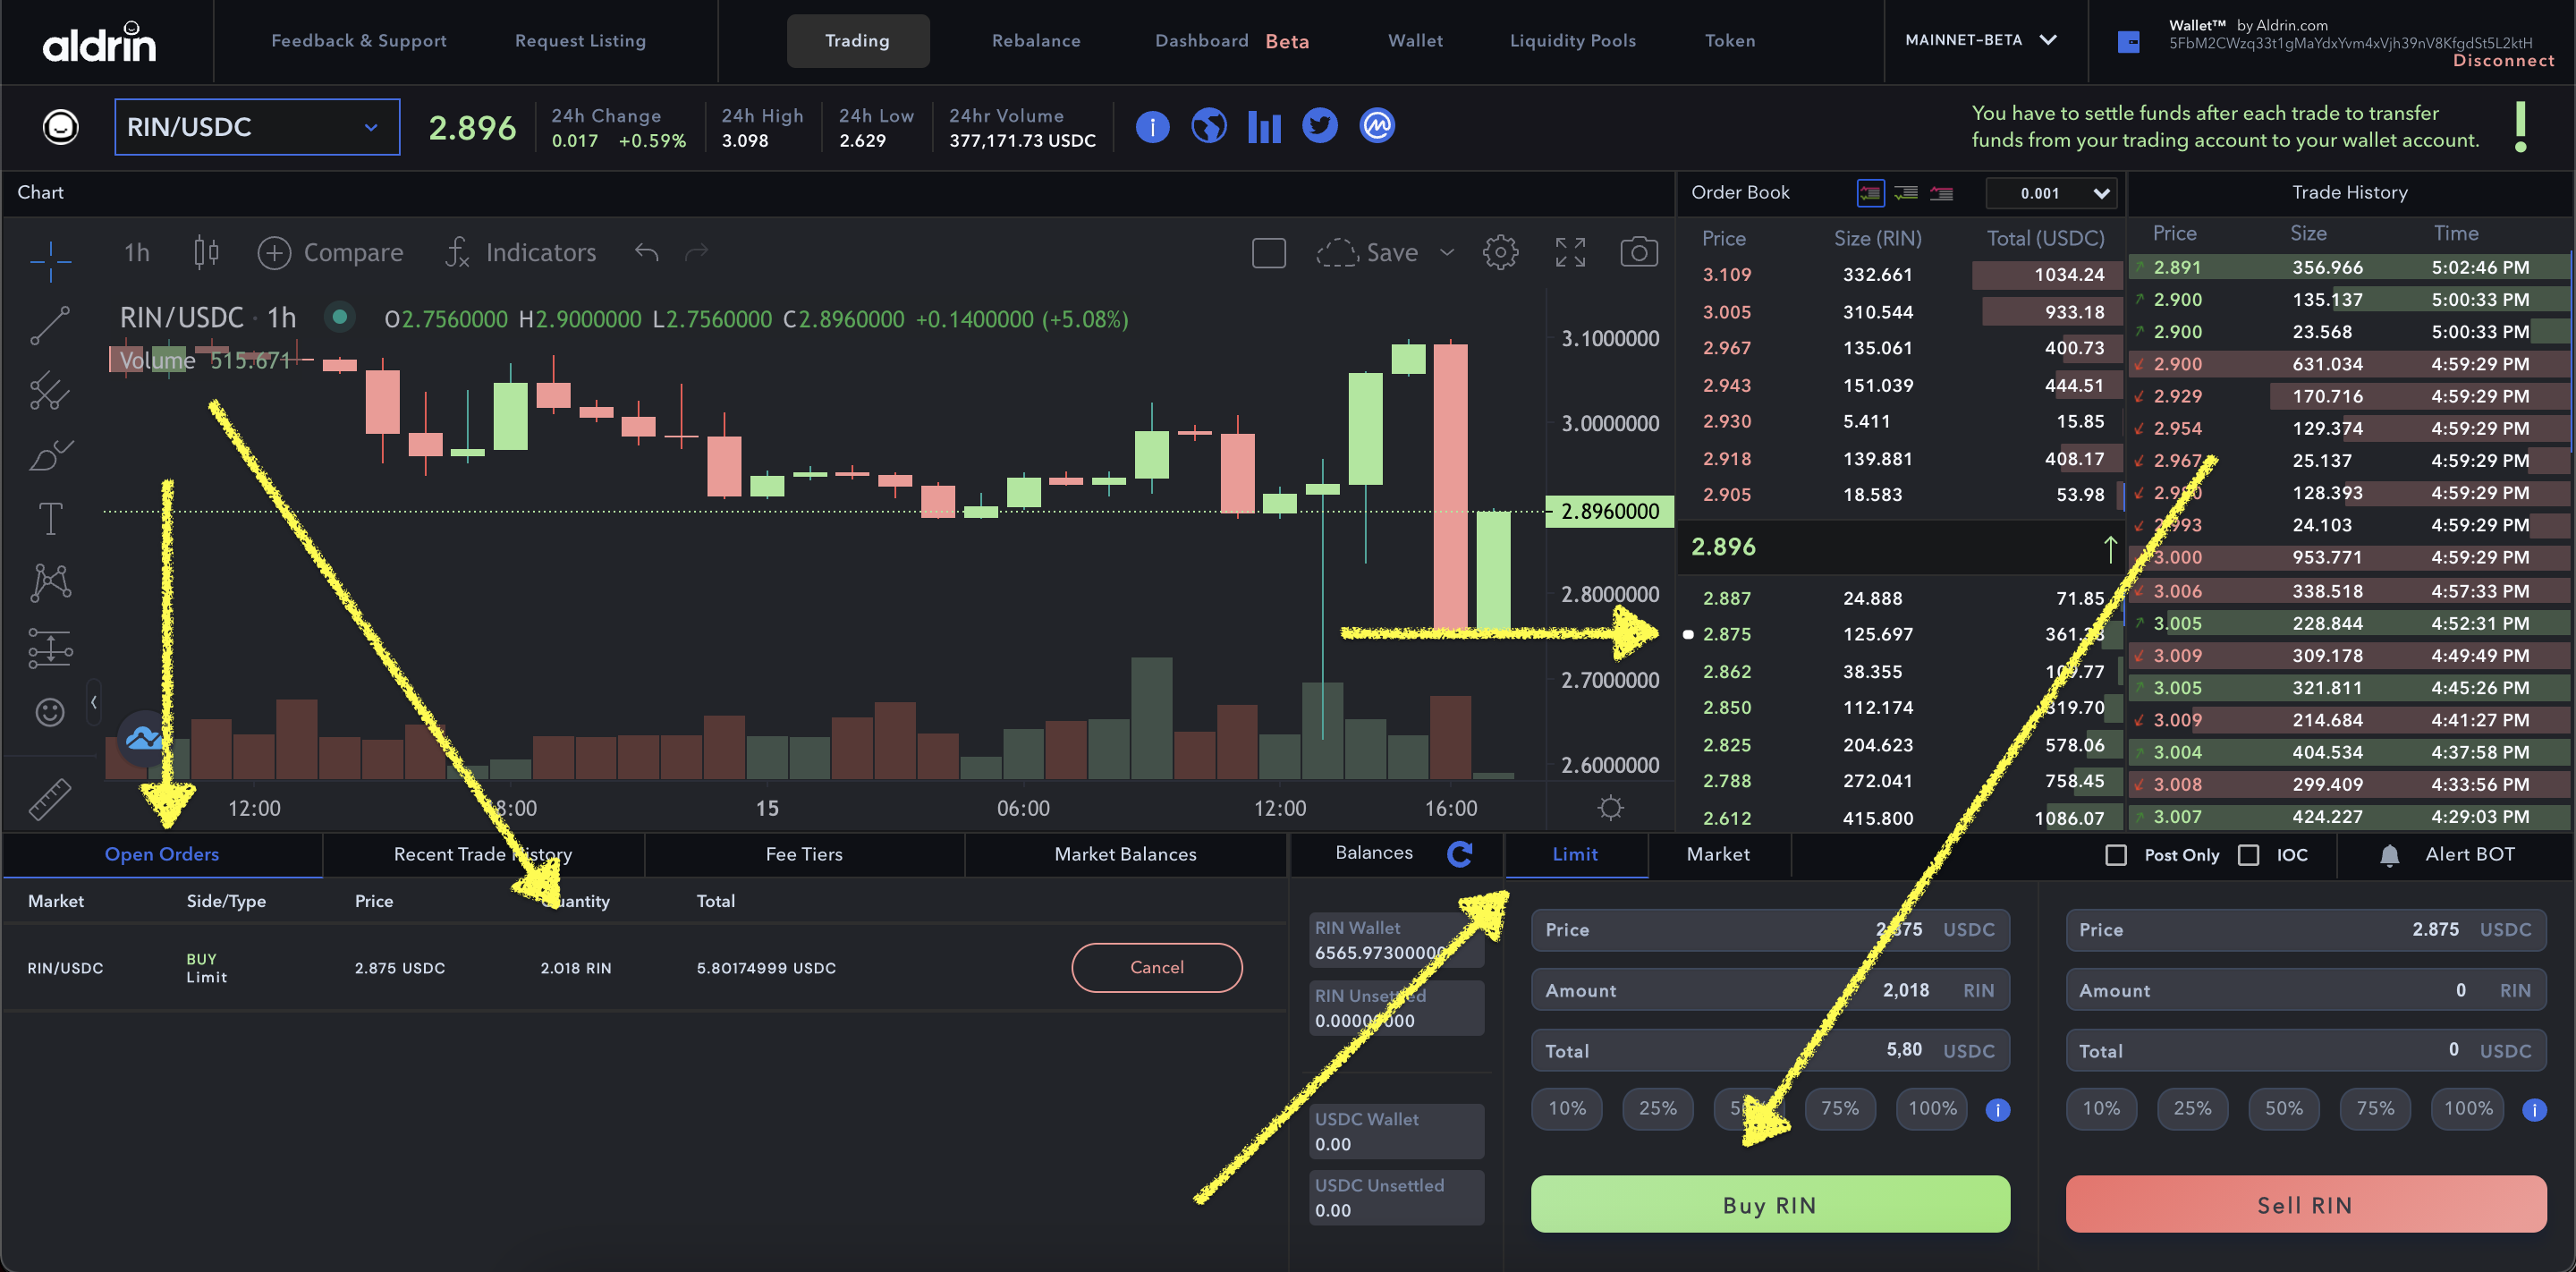Enter fullscreen chart mode

point(1570,253)
